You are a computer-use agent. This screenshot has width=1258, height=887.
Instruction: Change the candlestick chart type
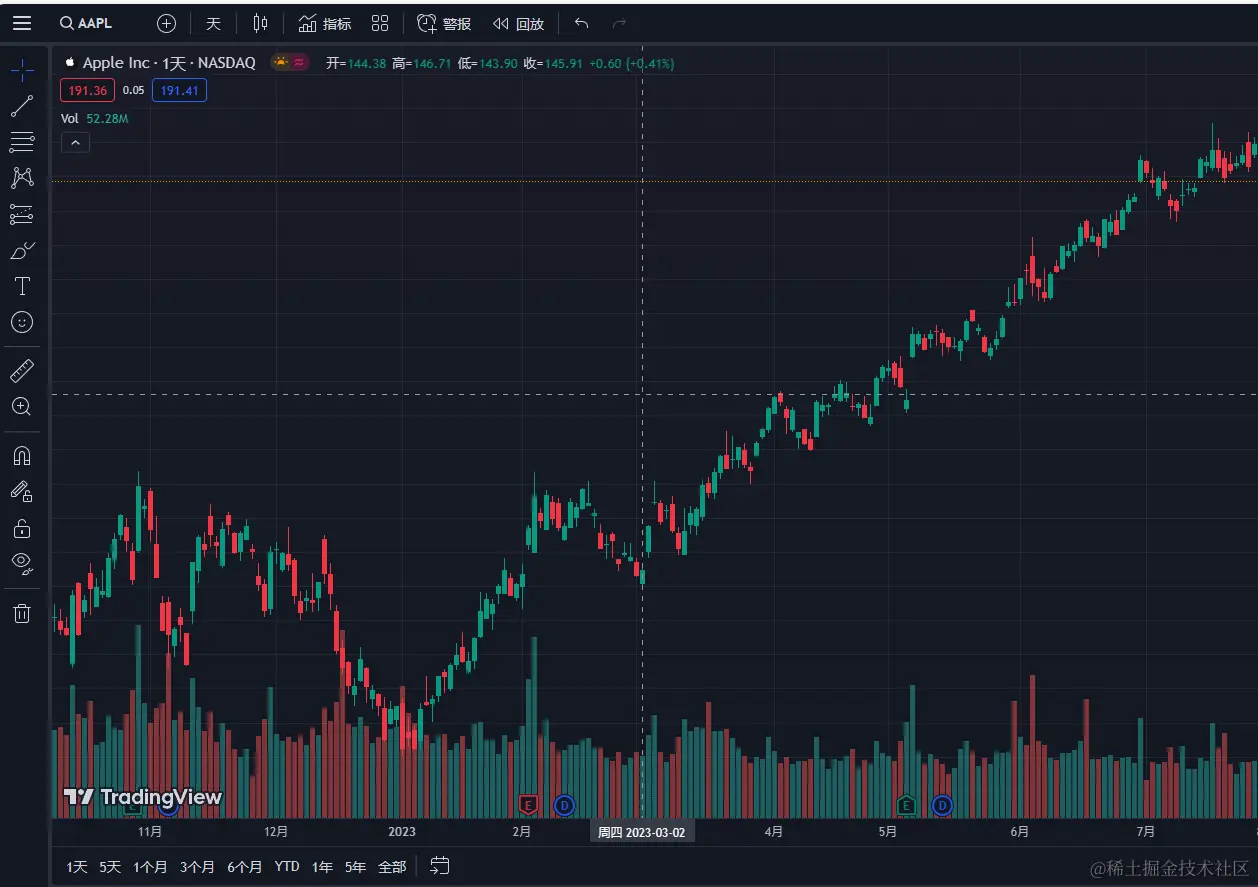[x=261, y=23]
